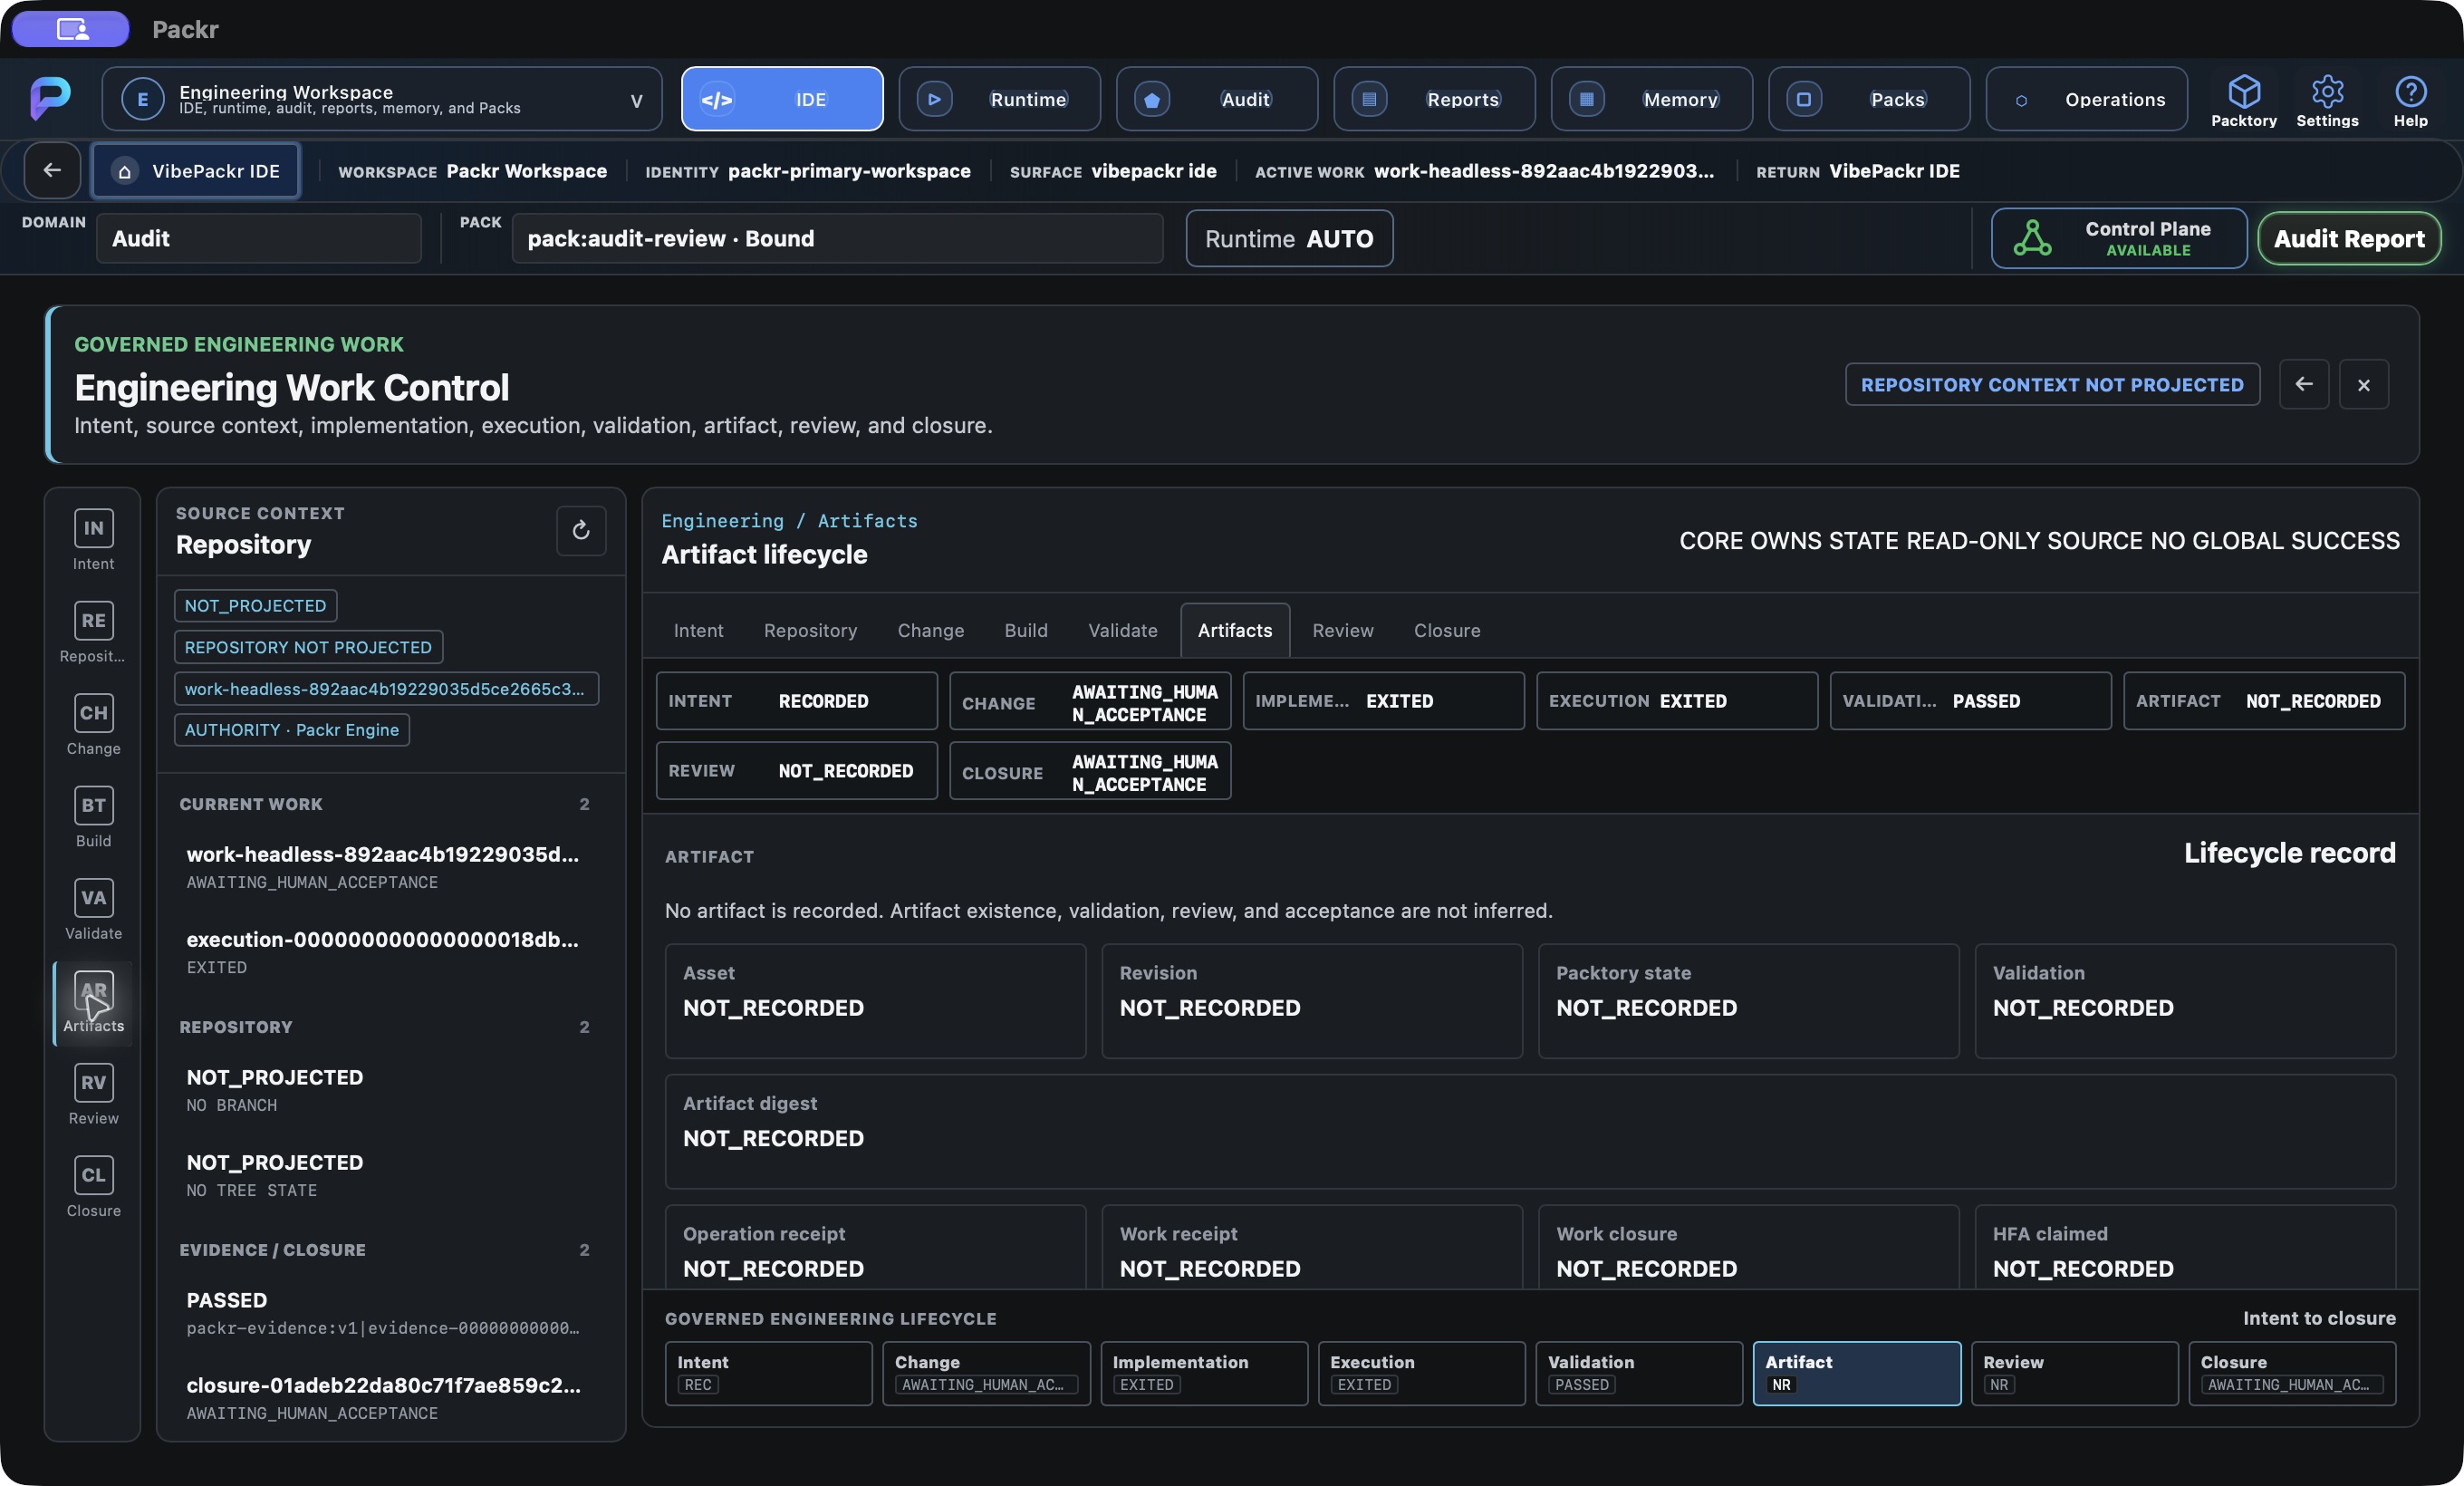Switch to the Runtime tab
This screenshot has height=1486, width=2464.
pyautogui.click(x=999, y=99)
